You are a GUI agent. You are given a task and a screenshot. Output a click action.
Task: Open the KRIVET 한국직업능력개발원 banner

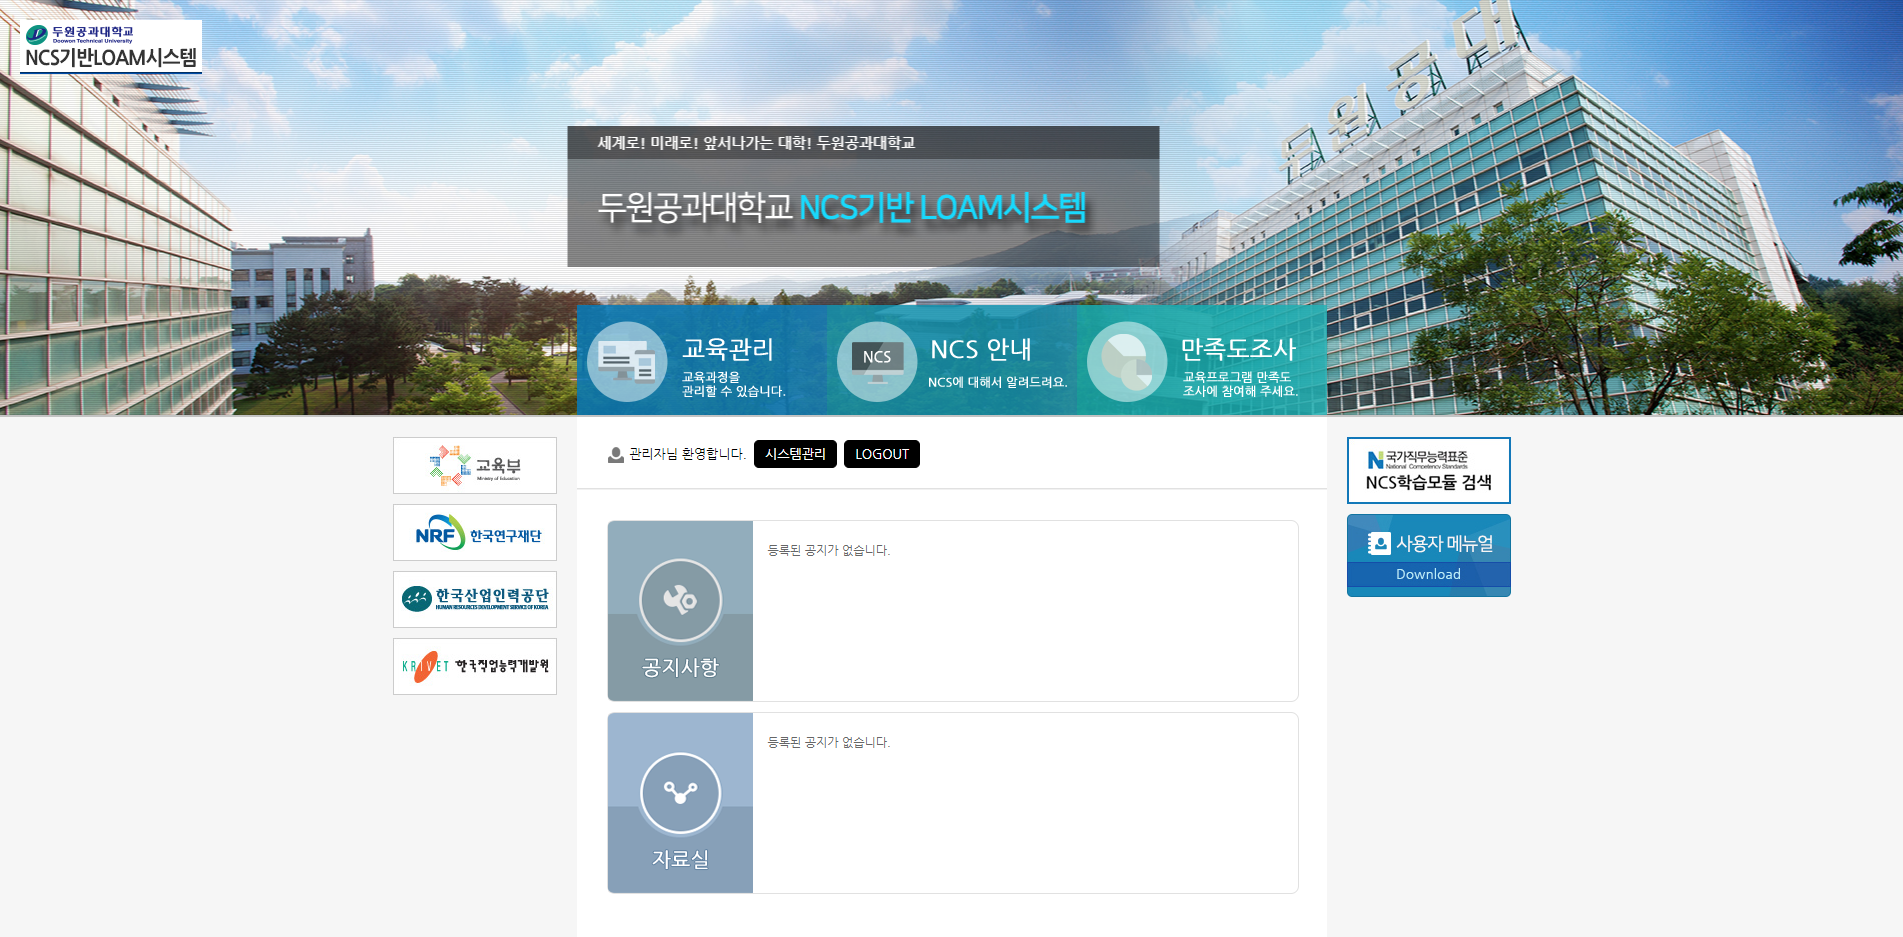(475, 666)
